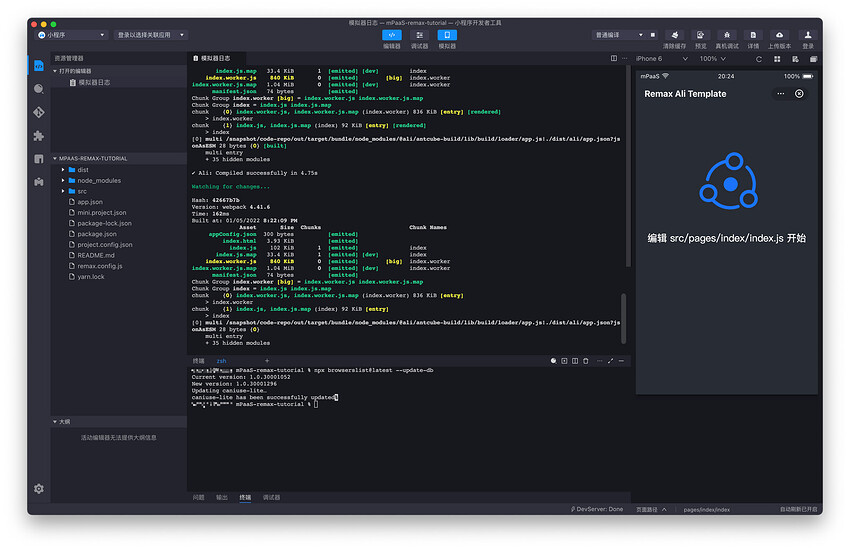850x551 pixels.
Task: Open the 100% zoom dropdown
Action: [712, 59]
